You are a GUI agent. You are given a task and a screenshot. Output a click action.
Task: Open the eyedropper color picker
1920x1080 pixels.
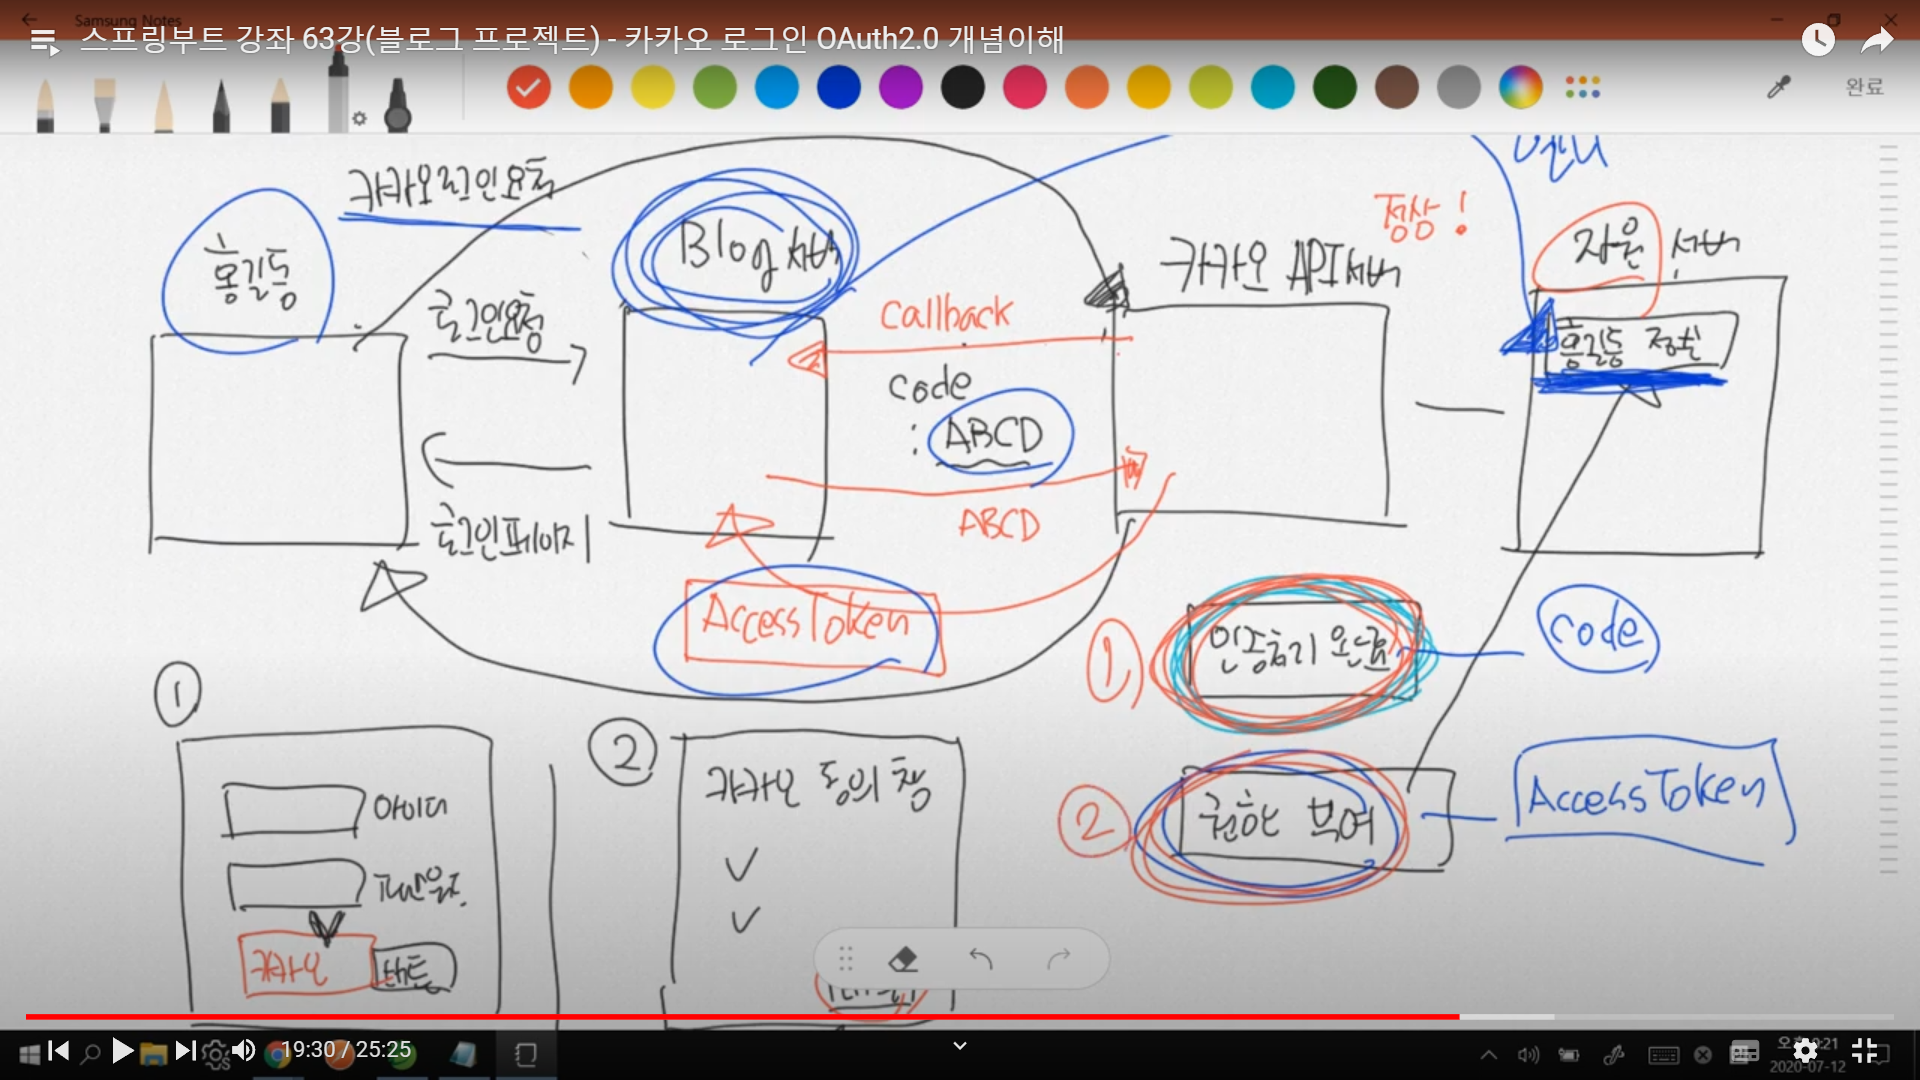pyautogui.click(x=1778, y=88)
